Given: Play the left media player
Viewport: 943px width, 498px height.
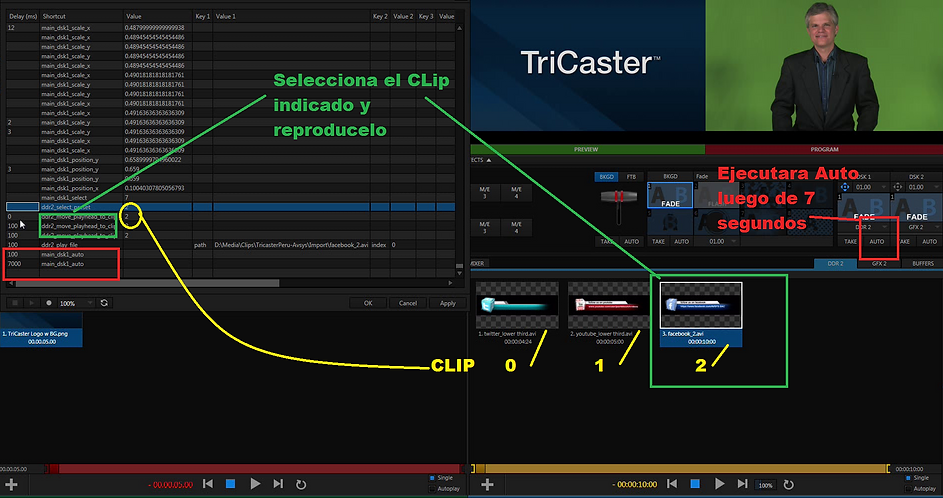Looking at the screenshot, I should pos(255,484).
